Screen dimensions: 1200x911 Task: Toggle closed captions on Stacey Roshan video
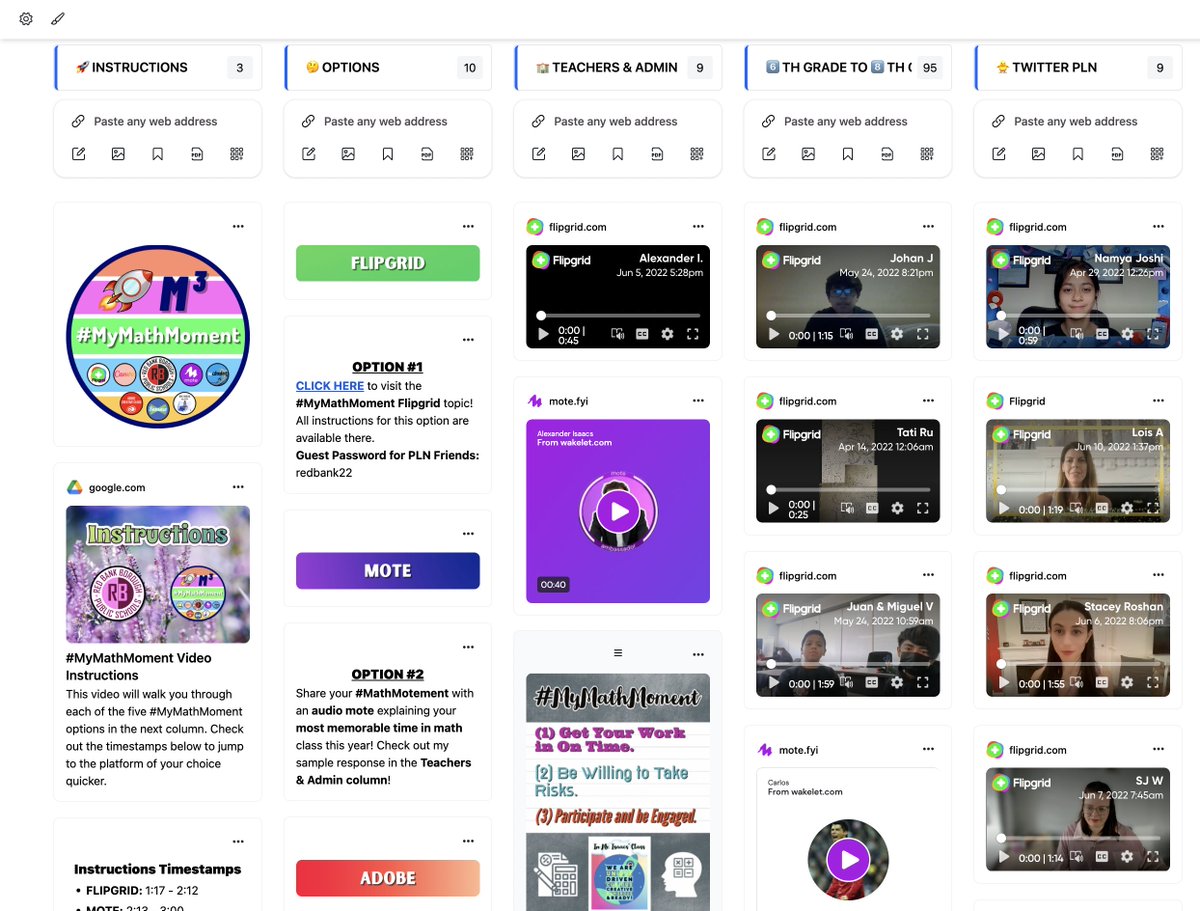pyautogui.click(x=1102, y=684)
